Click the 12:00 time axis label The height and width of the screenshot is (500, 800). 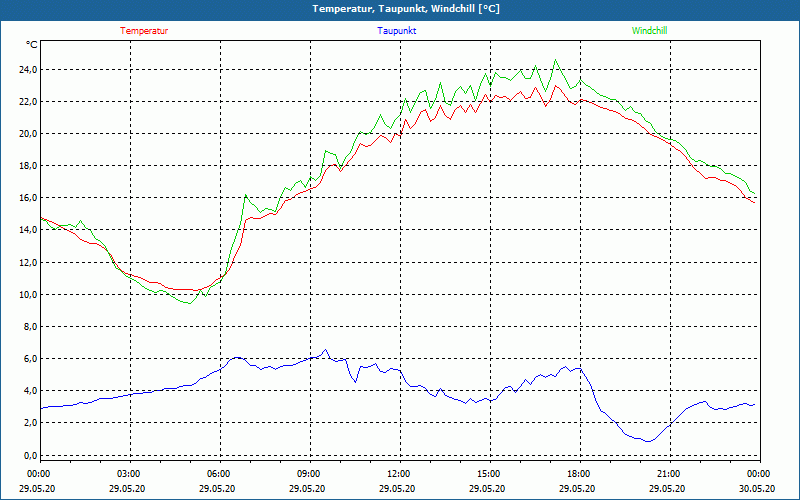pyautogui.click(x=398, y=474)
